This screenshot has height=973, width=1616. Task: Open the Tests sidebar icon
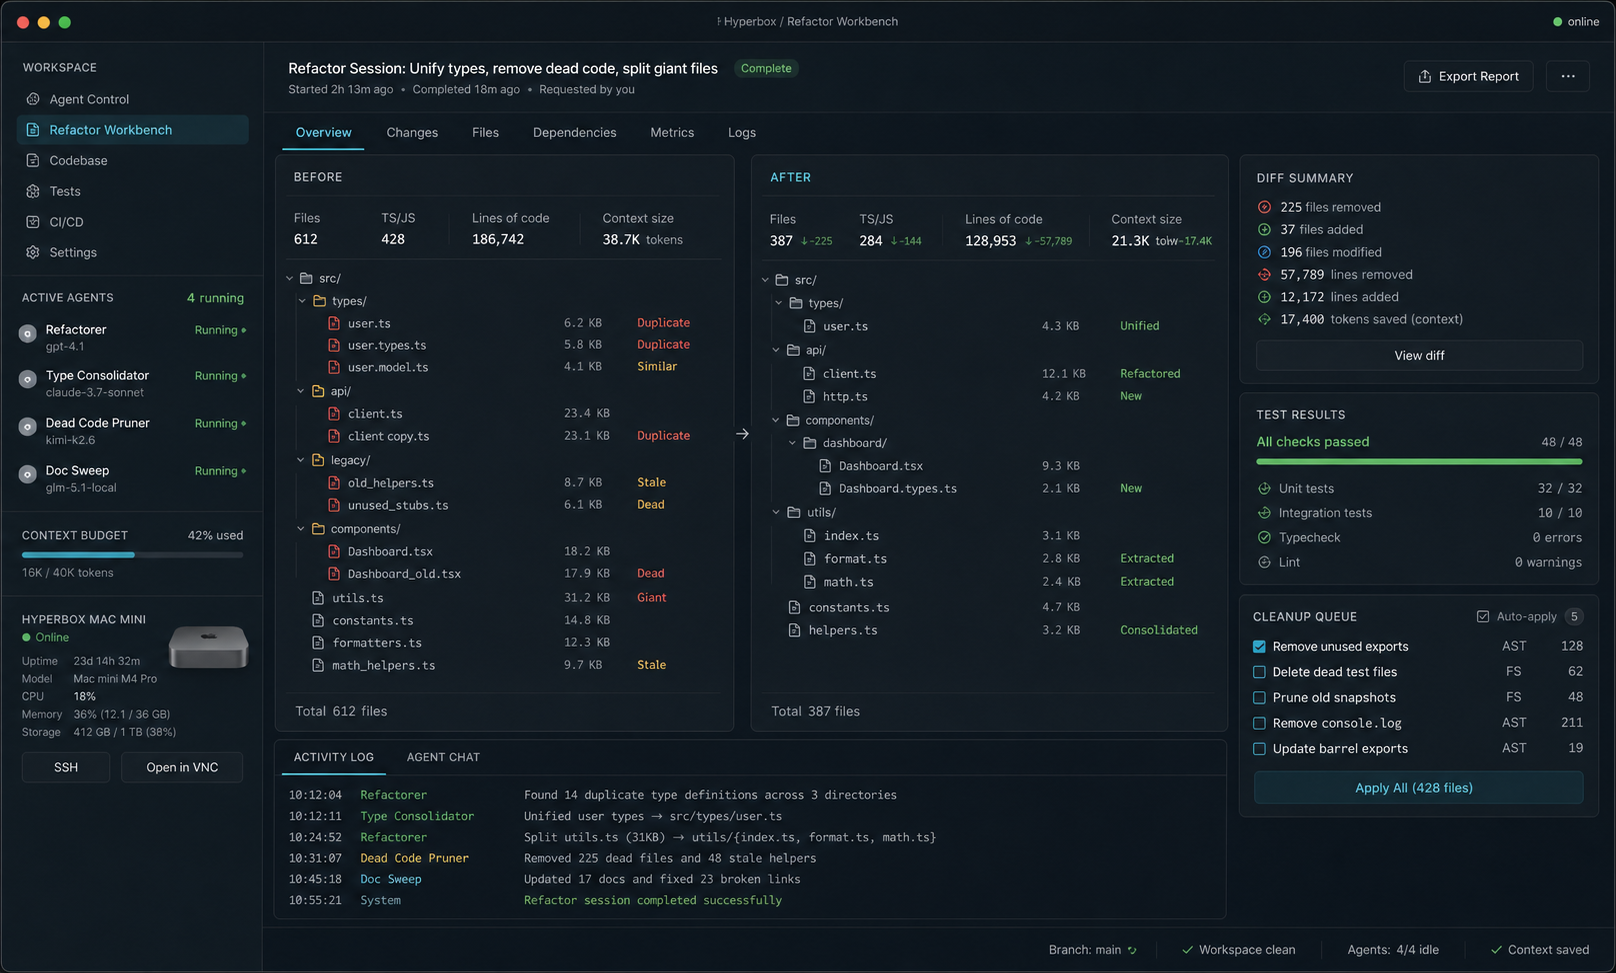(x=33, y=191)
